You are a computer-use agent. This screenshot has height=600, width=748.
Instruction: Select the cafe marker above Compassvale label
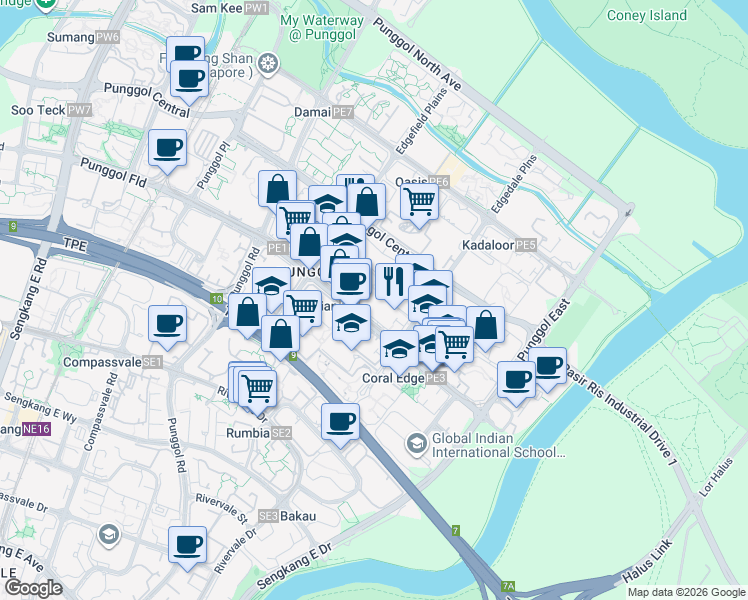tap(167, 325)
